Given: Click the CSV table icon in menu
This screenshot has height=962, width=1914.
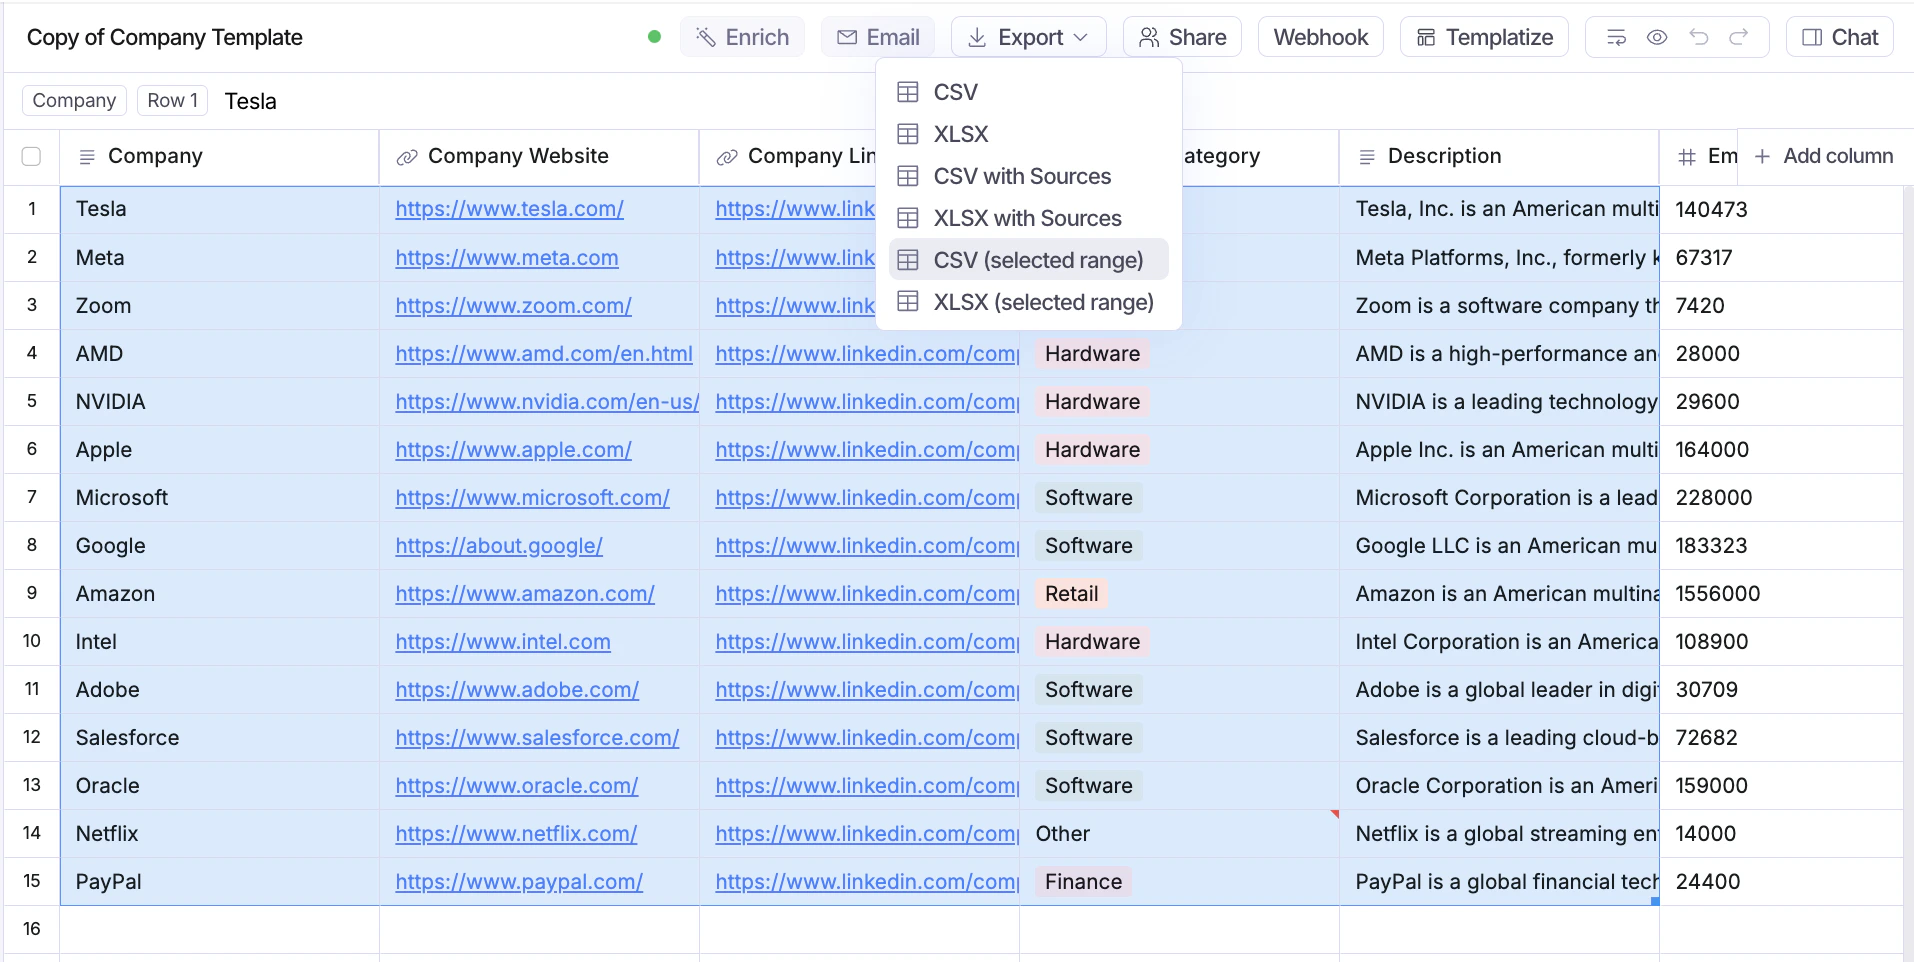Looking at the screenshot, I should 908,92.
